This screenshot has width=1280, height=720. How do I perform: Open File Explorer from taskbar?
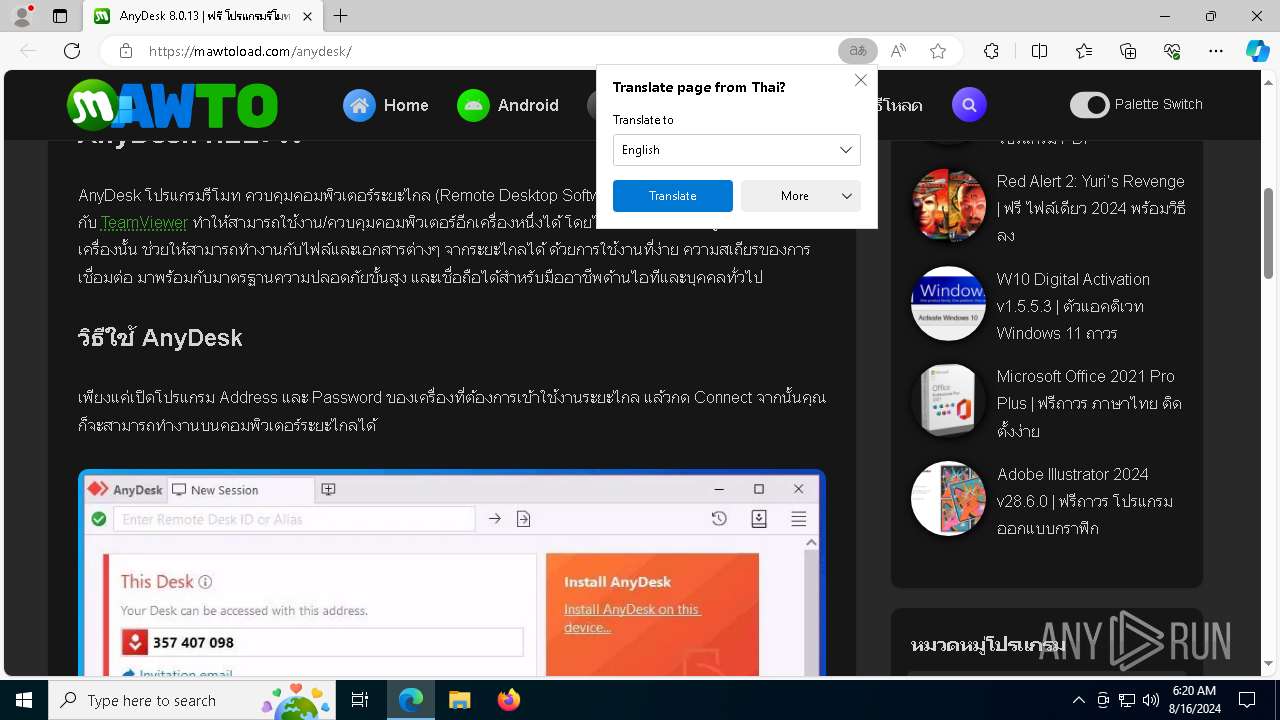(x=459, y=700)
